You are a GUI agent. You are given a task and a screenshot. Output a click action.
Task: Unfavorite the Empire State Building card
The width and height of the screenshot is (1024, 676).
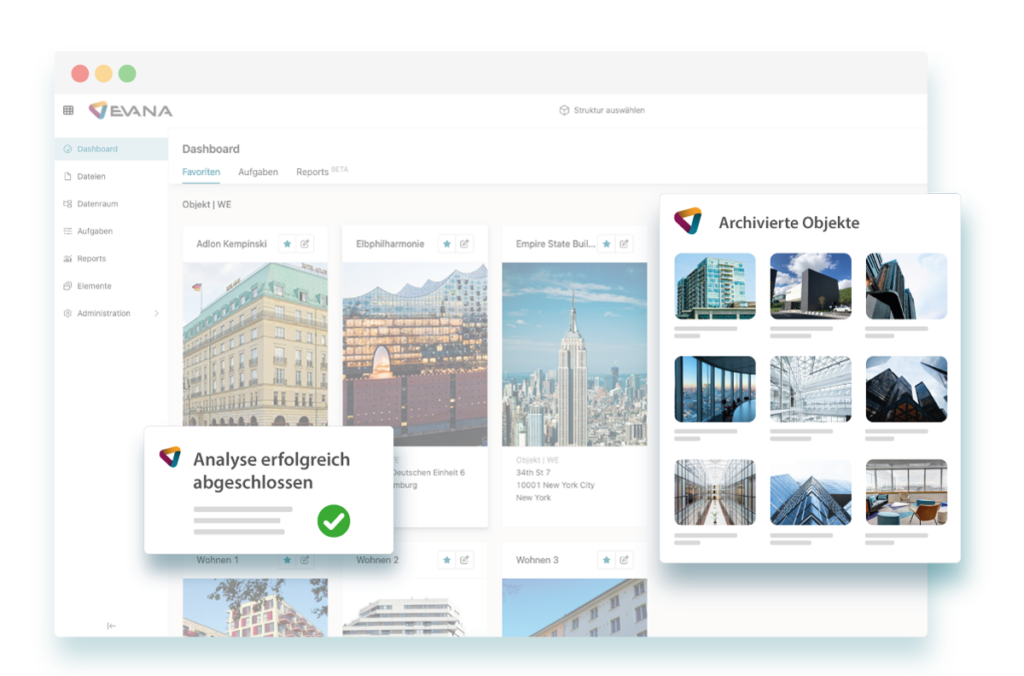605,243
